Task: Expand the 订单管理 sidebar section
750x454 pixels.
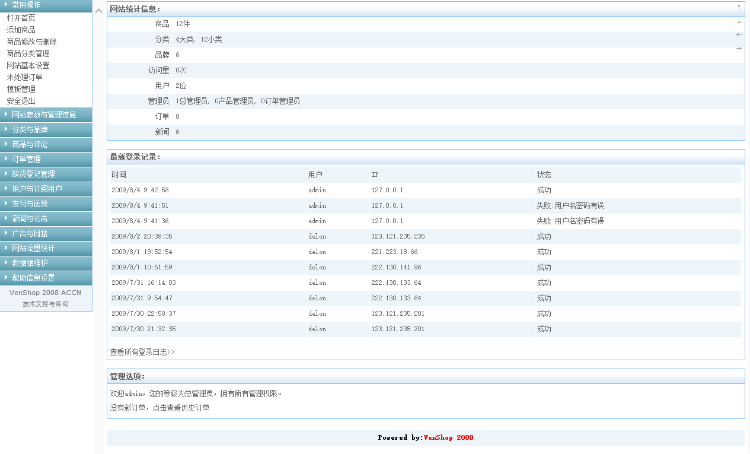Action: coord(46,159)
